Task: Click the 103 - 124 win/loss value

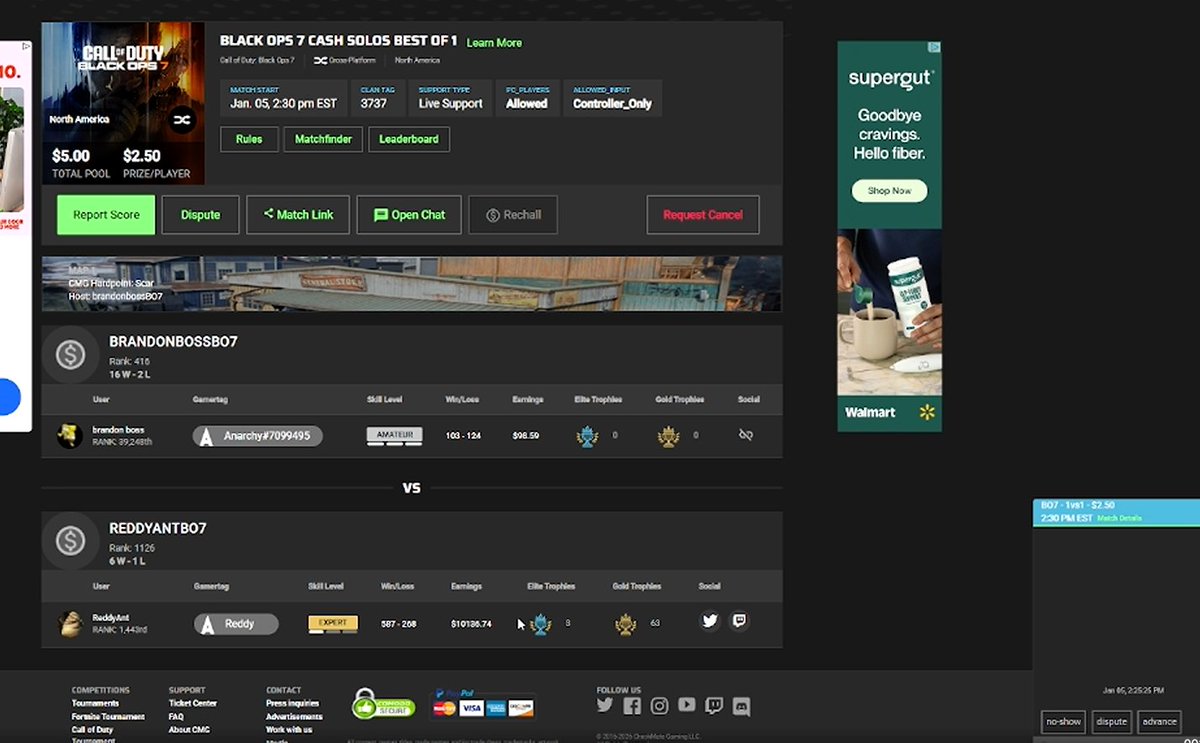Action: click(x=462, y=436)
